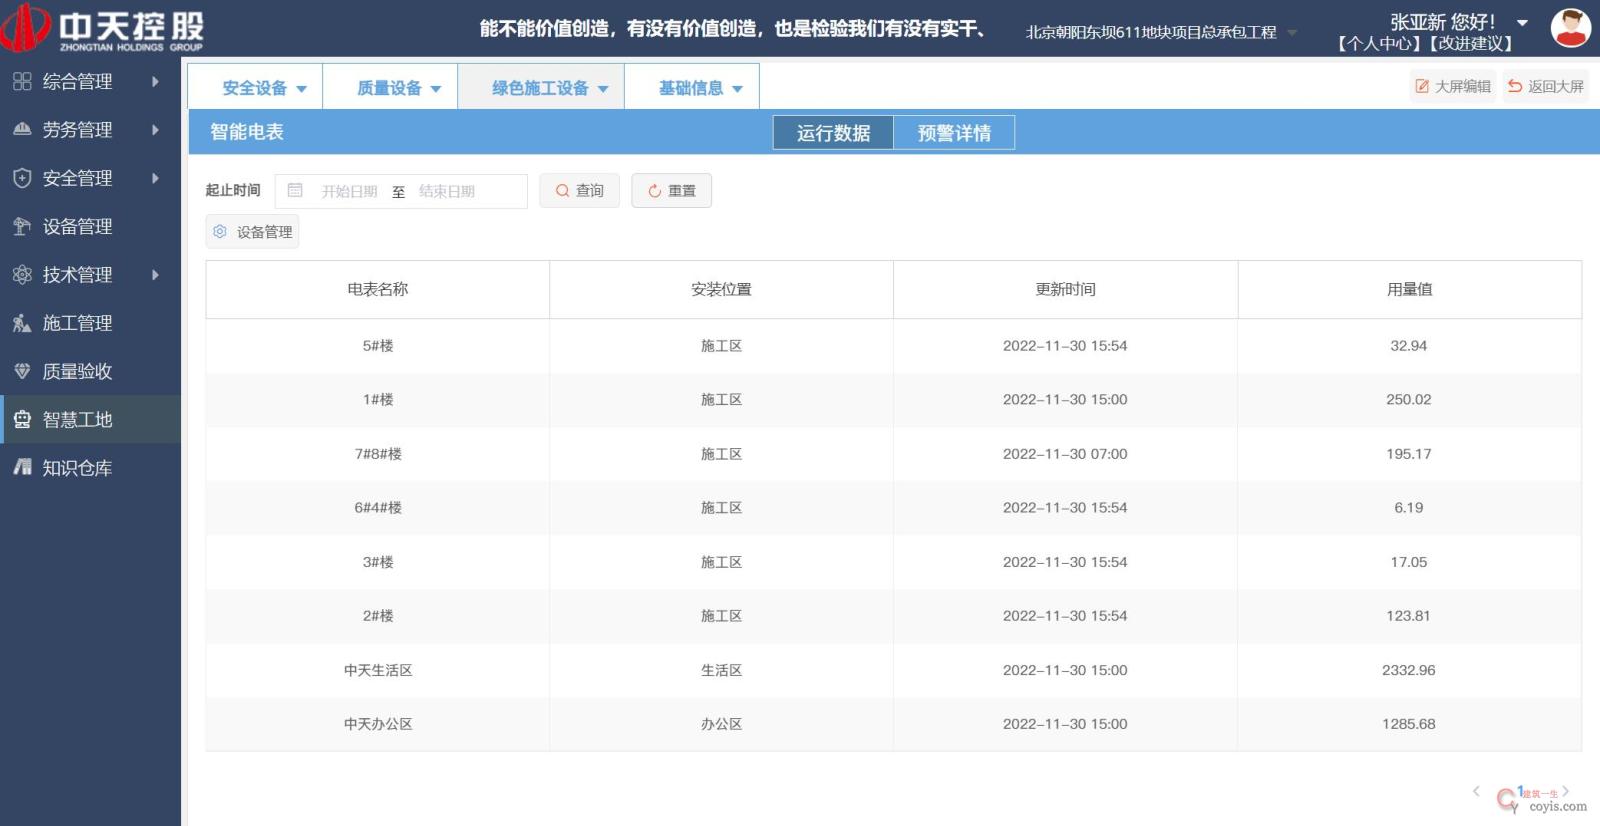Click the 安装位置 column header

click(721, 289)
